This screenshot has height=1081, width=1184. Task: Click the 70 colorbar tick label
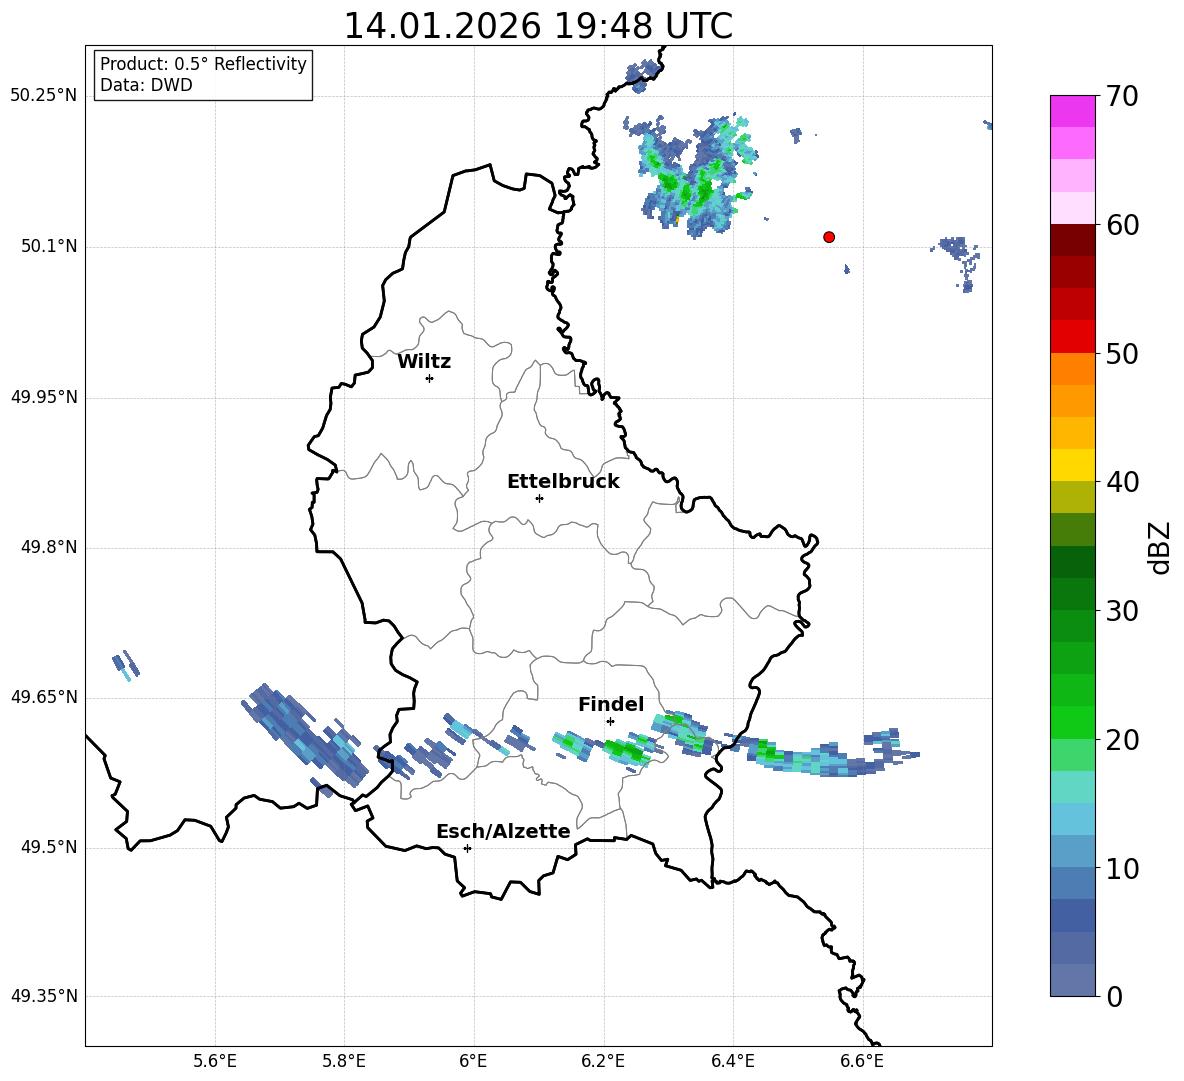tap(1122, 97)
